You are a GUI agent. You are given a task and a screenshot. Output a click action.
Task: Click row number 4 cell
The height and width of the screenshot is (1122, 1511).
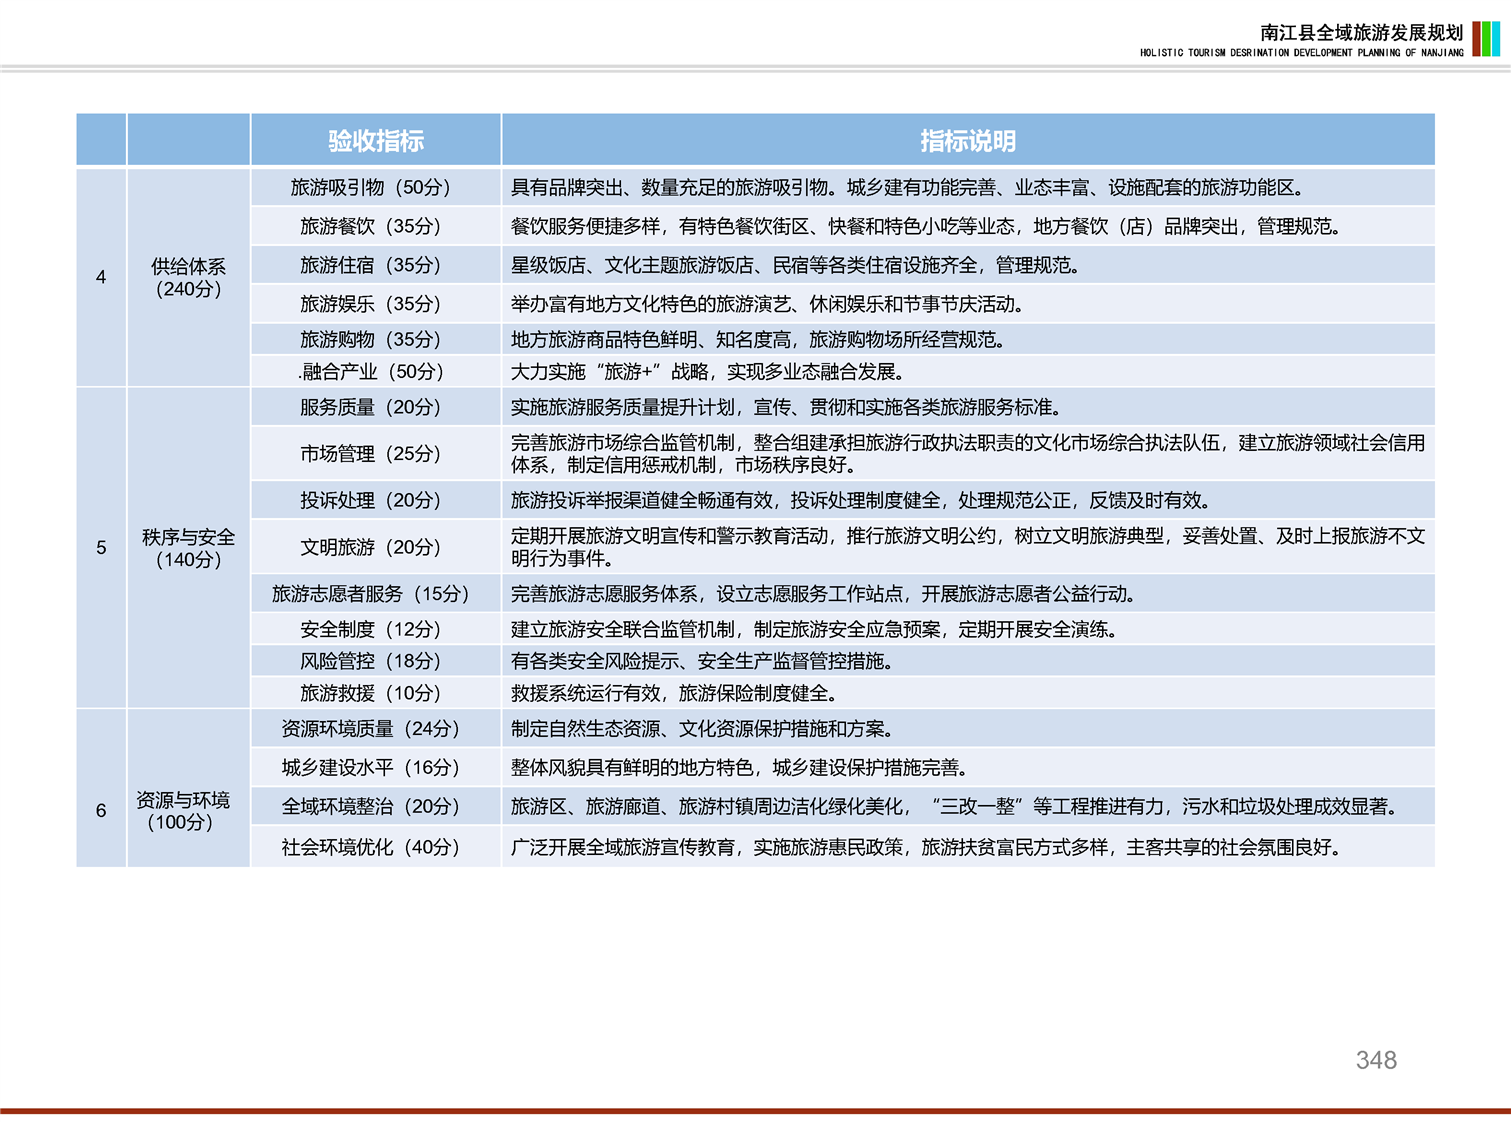pyautogui.click(x=101, y=277)
